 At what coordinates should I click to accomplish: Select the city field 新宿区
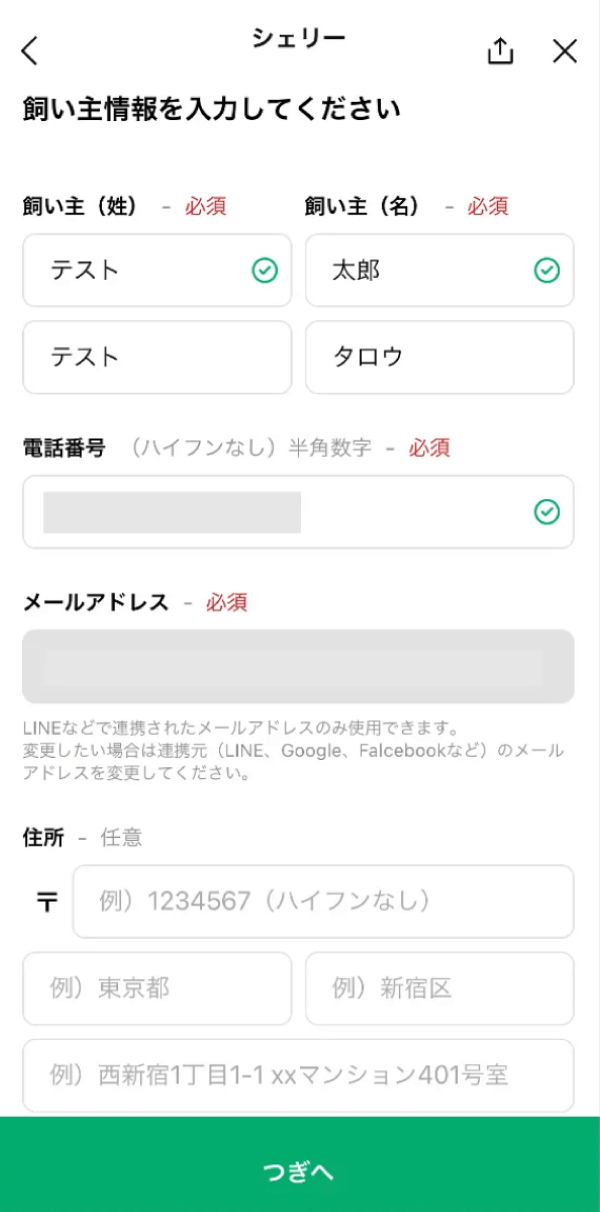[439, 989]
